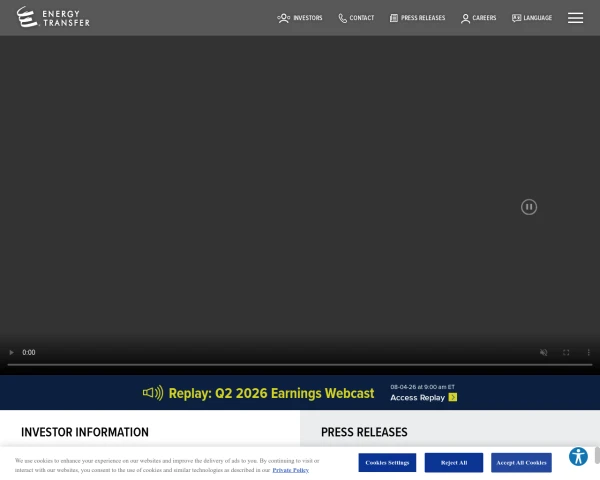Enter fullscreen video mode
Image resolution: width=600 pixels, height=480 pixels.
(566, 352)
